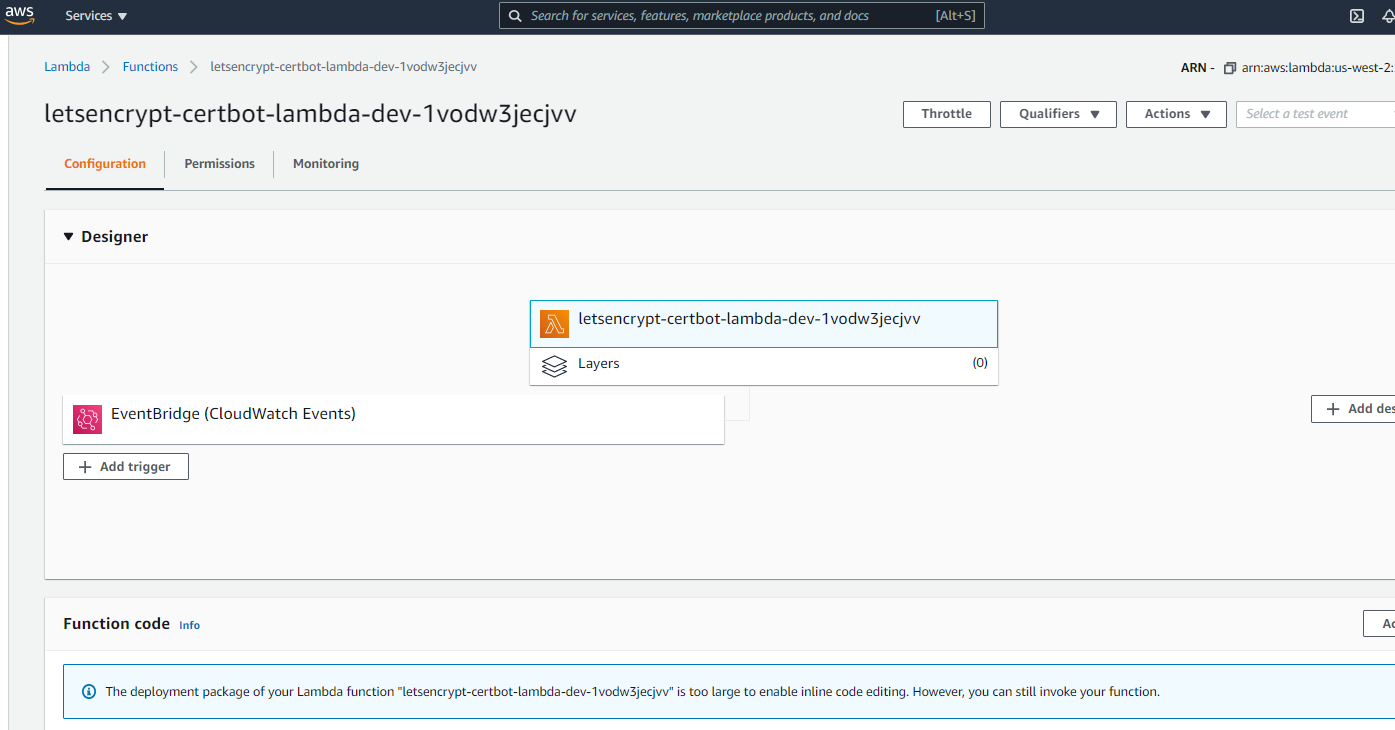Go to the Functions breadcrumb link
The image size is (1395, 730).
click(x=150, y=67)
